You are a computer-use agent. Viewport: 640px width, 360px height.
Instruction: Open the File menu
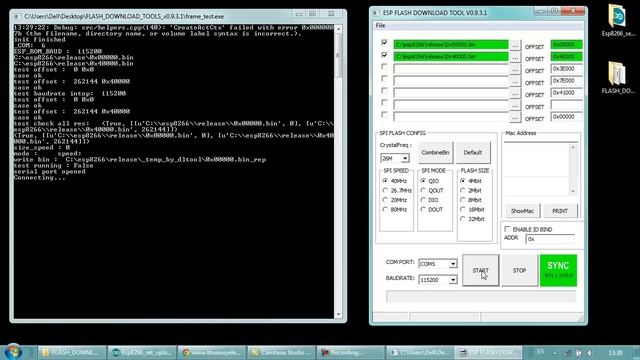point(380,25)
